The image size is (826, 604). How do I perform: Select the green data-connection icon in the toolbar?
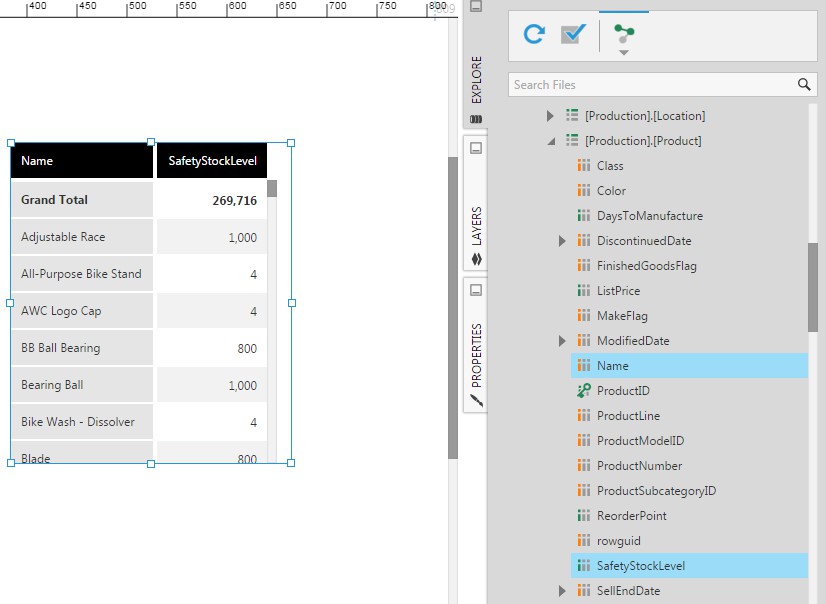coord(623,31)
